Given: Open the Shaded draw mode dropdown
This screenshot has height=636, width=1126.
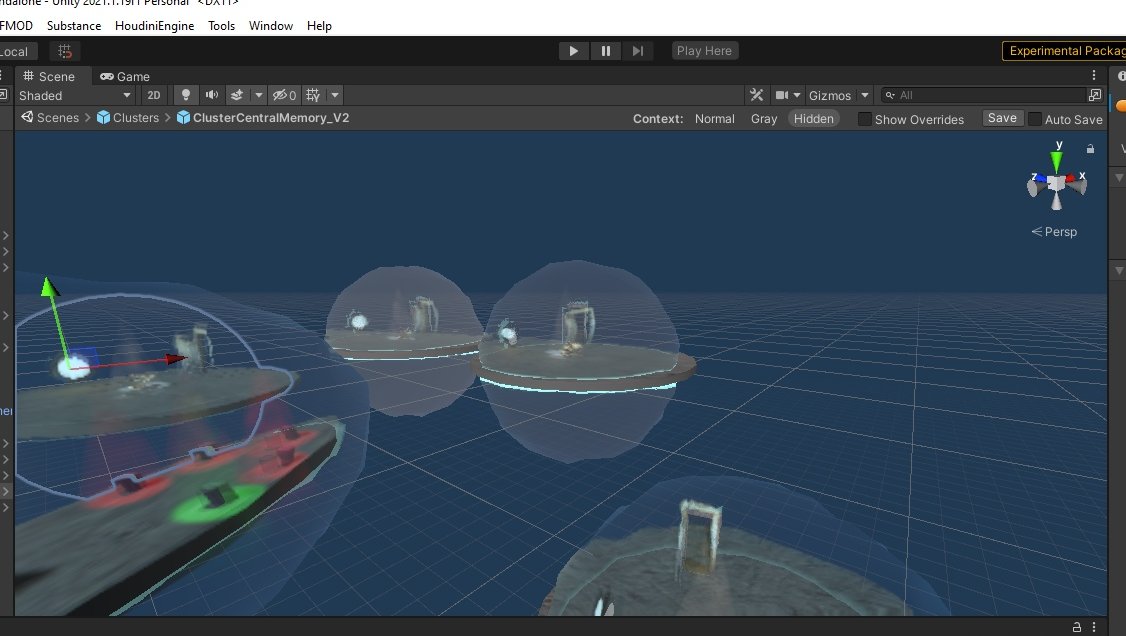Looking at the screenshot, I should click(75, 95).
